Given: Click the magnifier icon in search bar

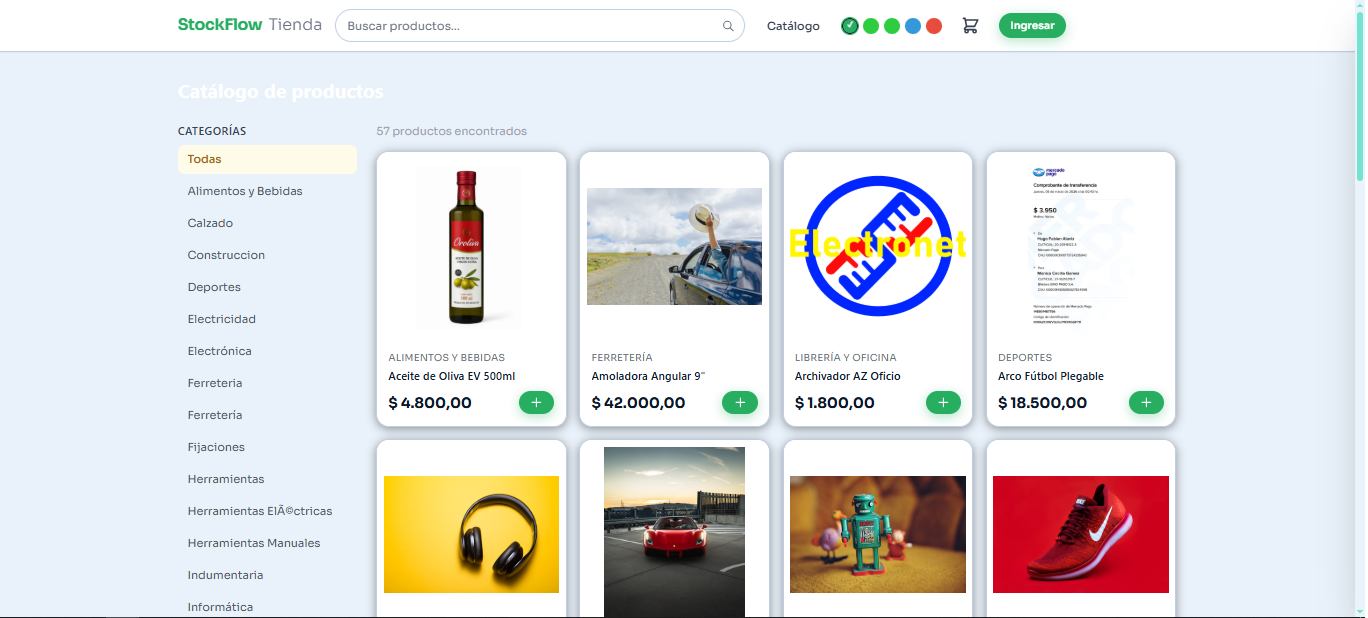Looking at the screenshot, I should (728, 26).
